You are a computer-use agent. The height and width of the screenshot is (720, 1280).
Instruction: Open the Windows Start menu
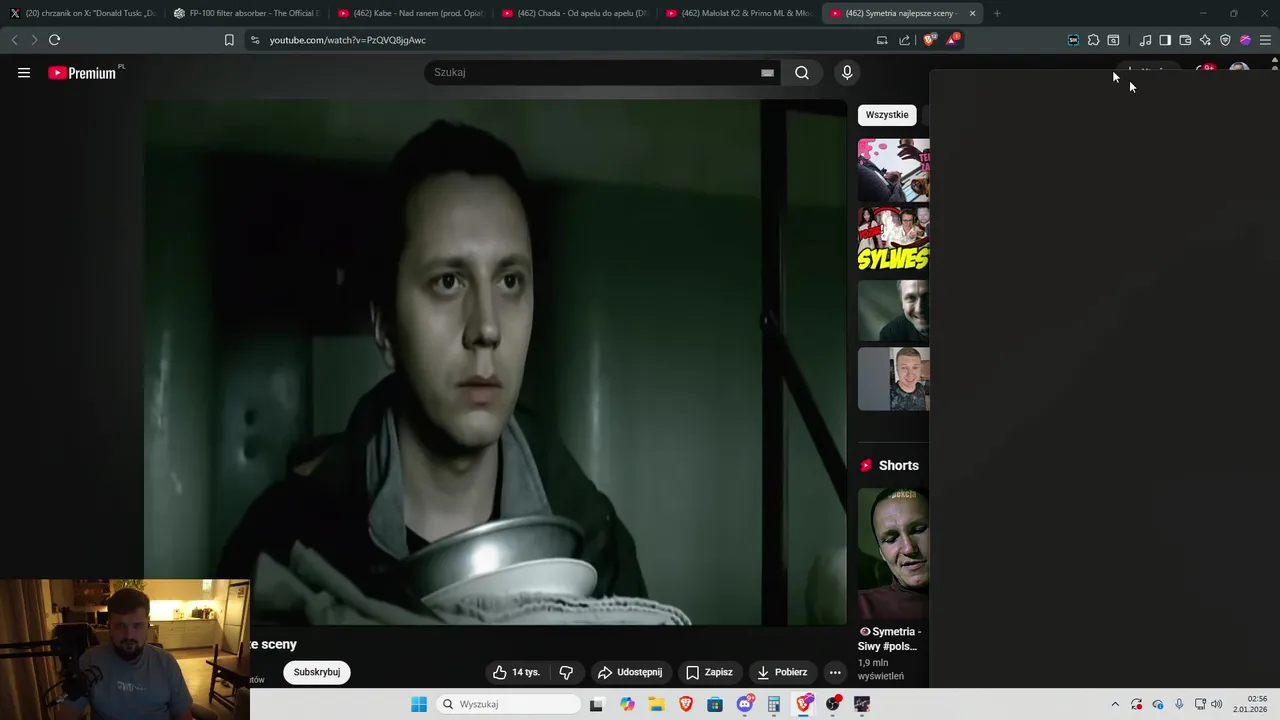pyautogui.click(x=419, y=704)
